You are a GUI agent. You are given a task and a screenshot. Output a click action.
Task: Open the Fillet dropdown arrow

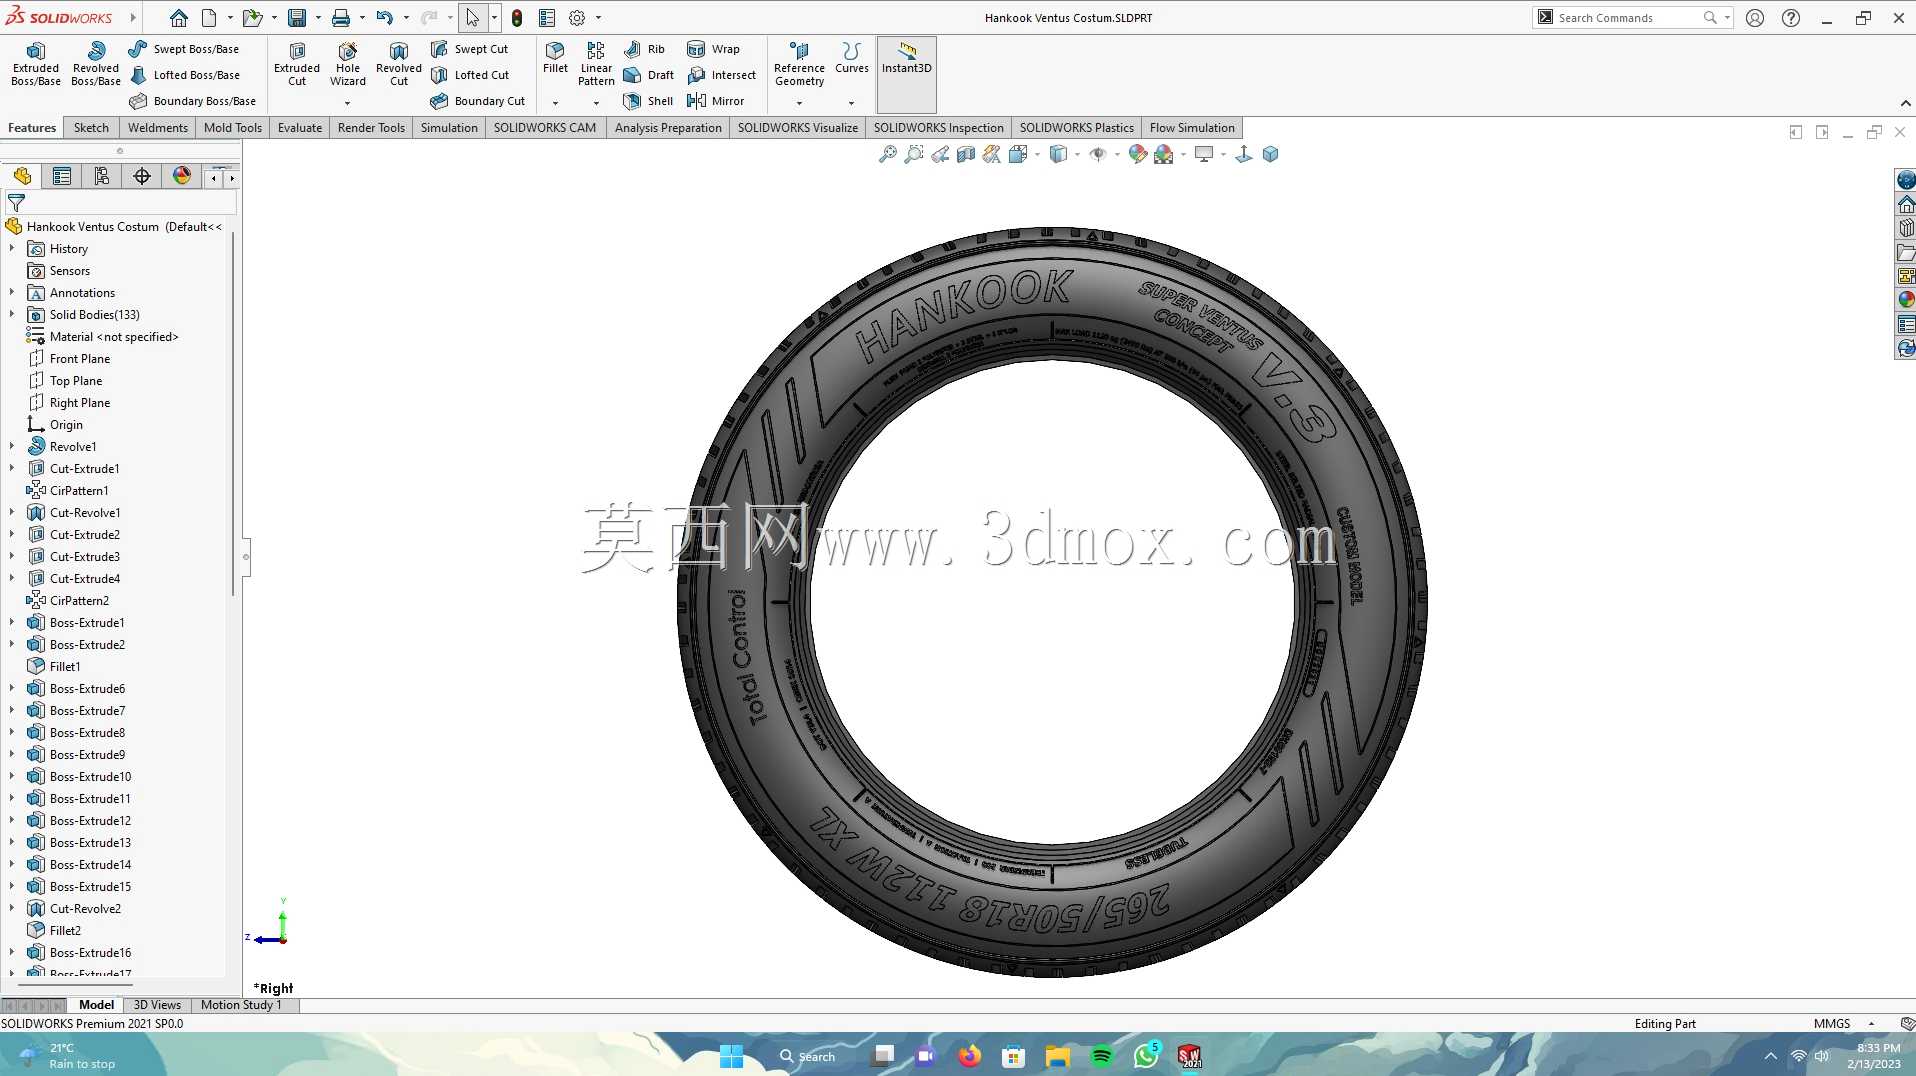point(555,103)
